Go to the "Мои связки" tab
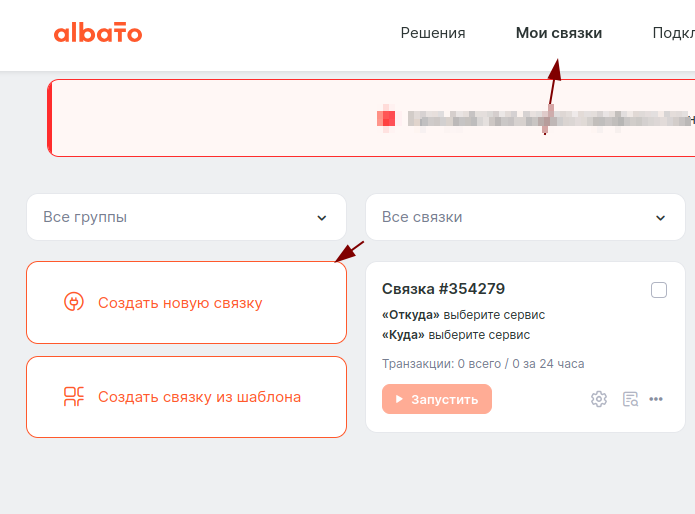 click(559, 33)
